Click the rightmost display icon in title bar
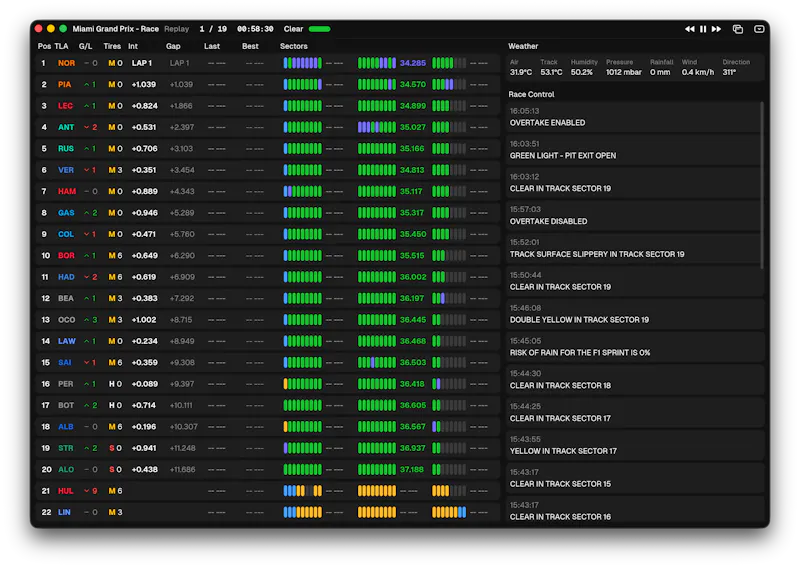The width and height of the screenshot is (800, 568). coord(759,29)
